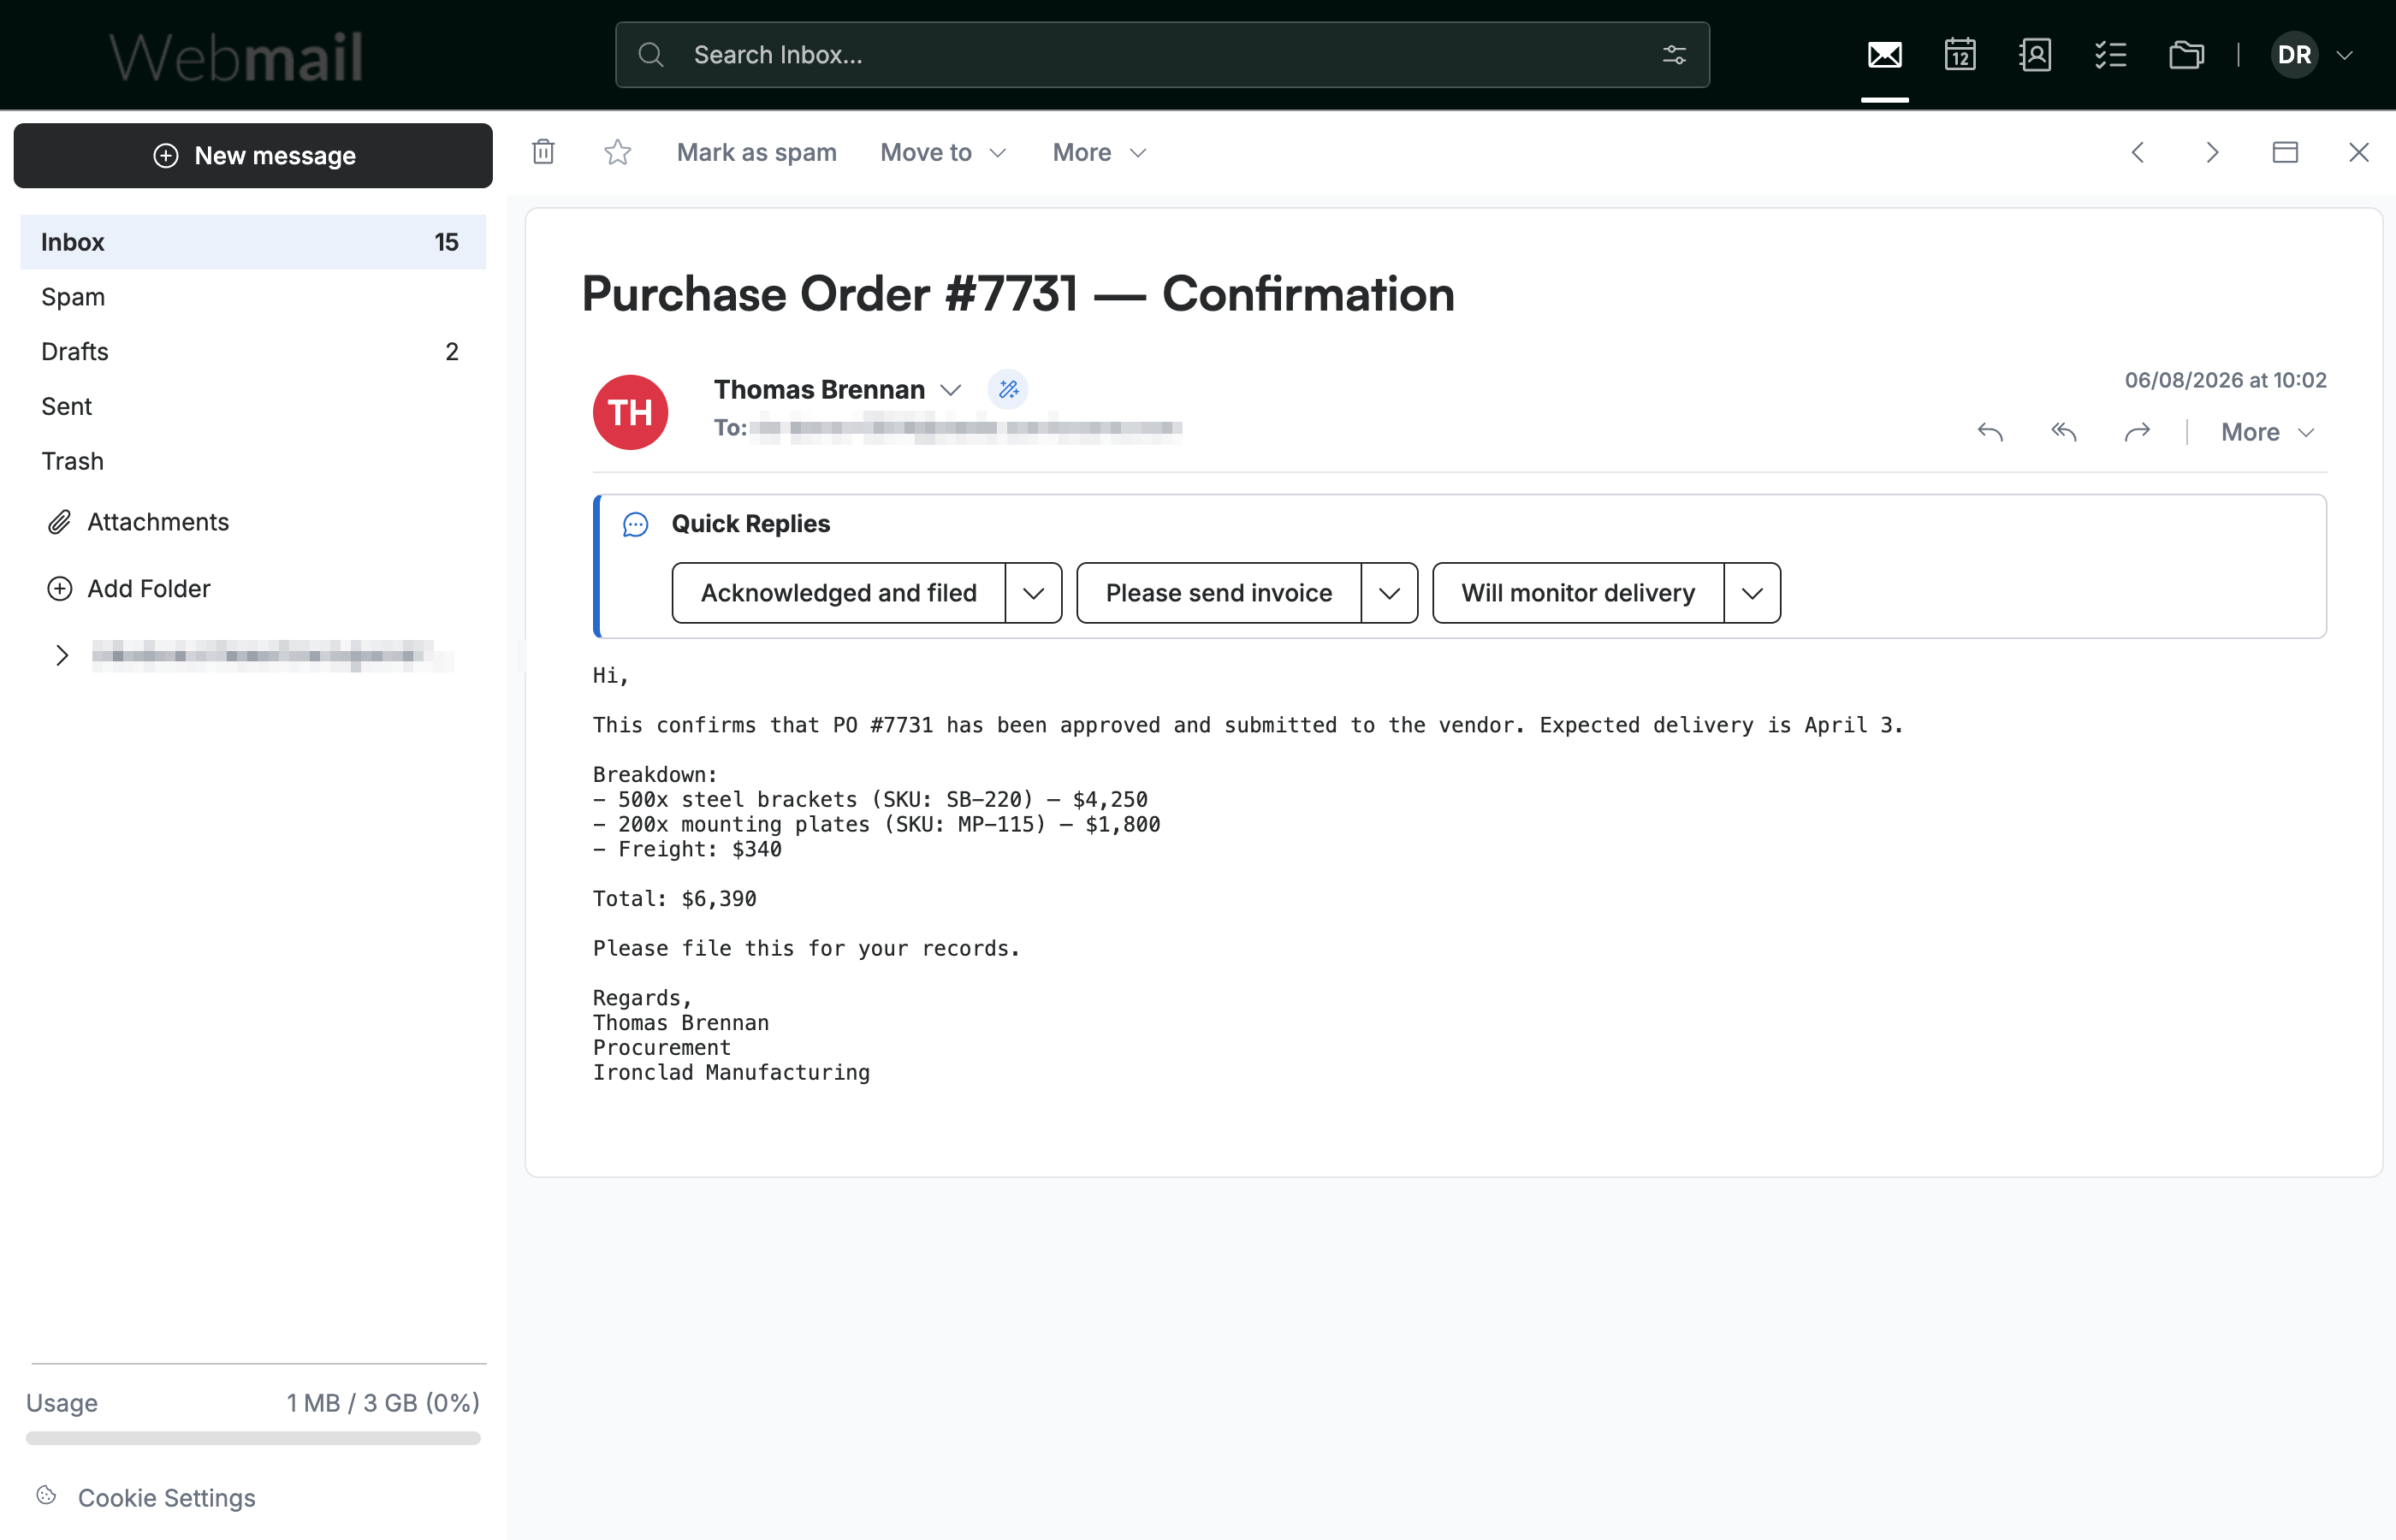Image resolution: width=2396 pixels, height=1540 pixels.
Task: Click the Inbox unread count 15
Action: point(446,242)
